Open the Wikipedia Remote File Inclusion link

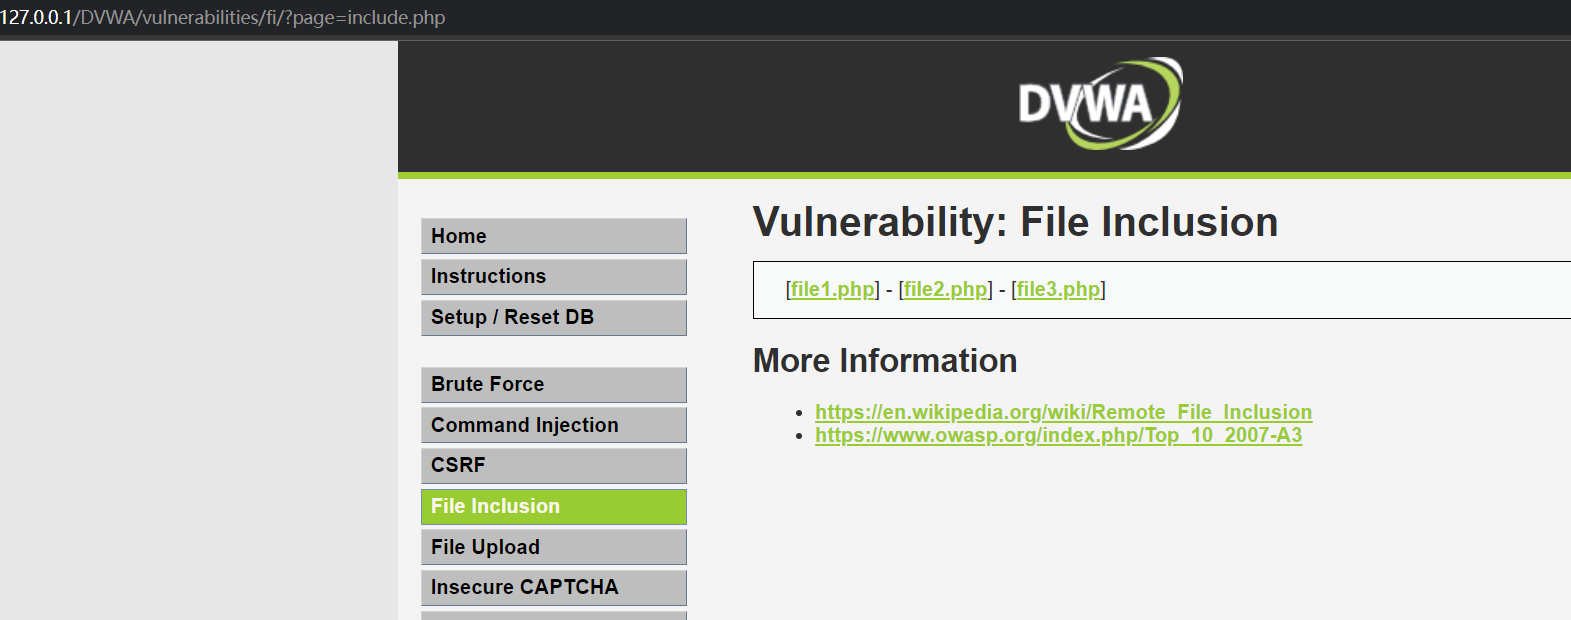click(x=1063, y=412)
